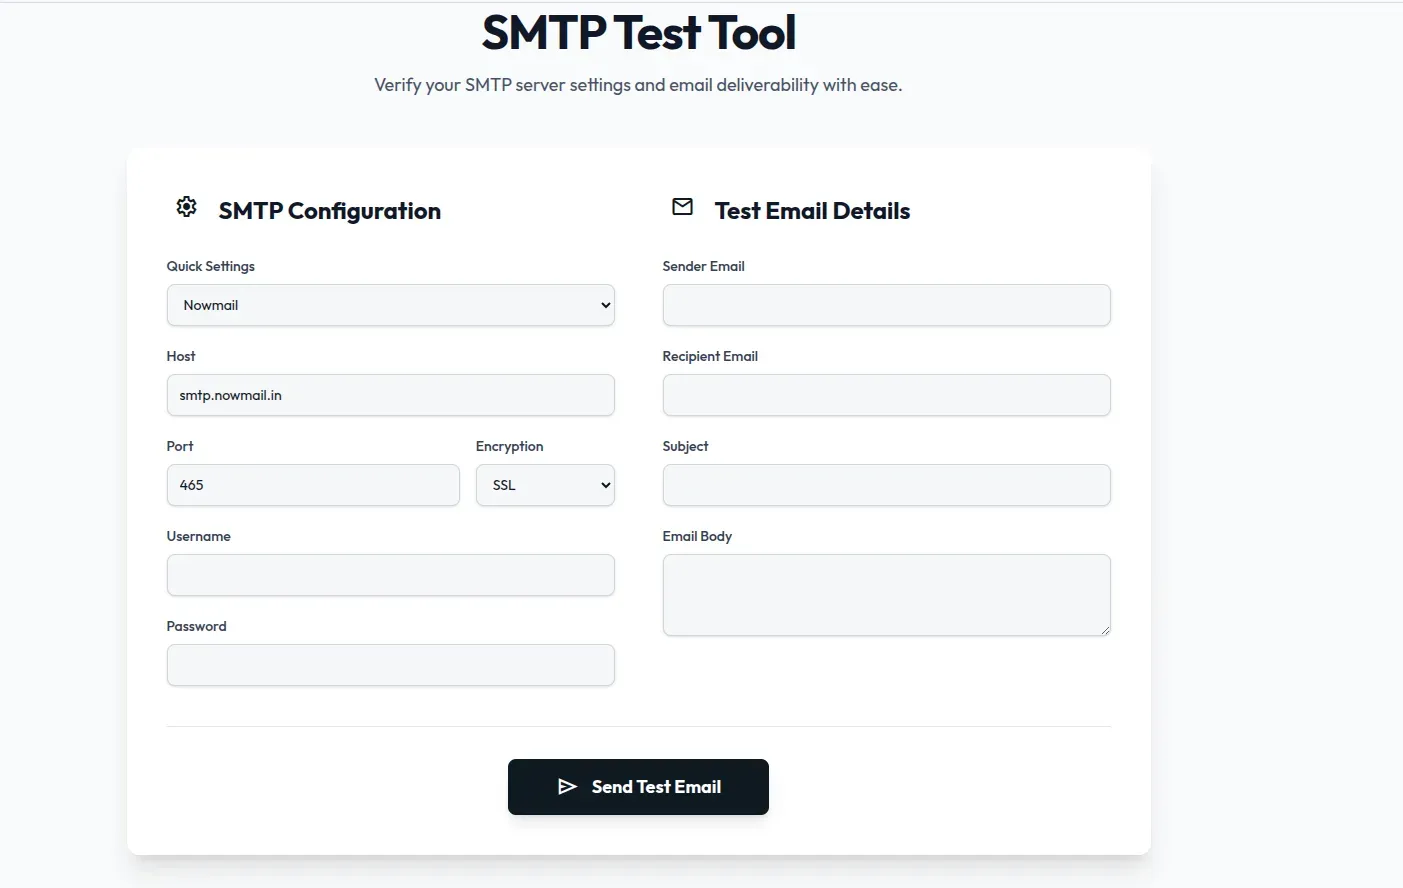Screen dimensions: 1403x888
Task: Click the SMTP Test Tool heading
Action: tap(638, 32)
